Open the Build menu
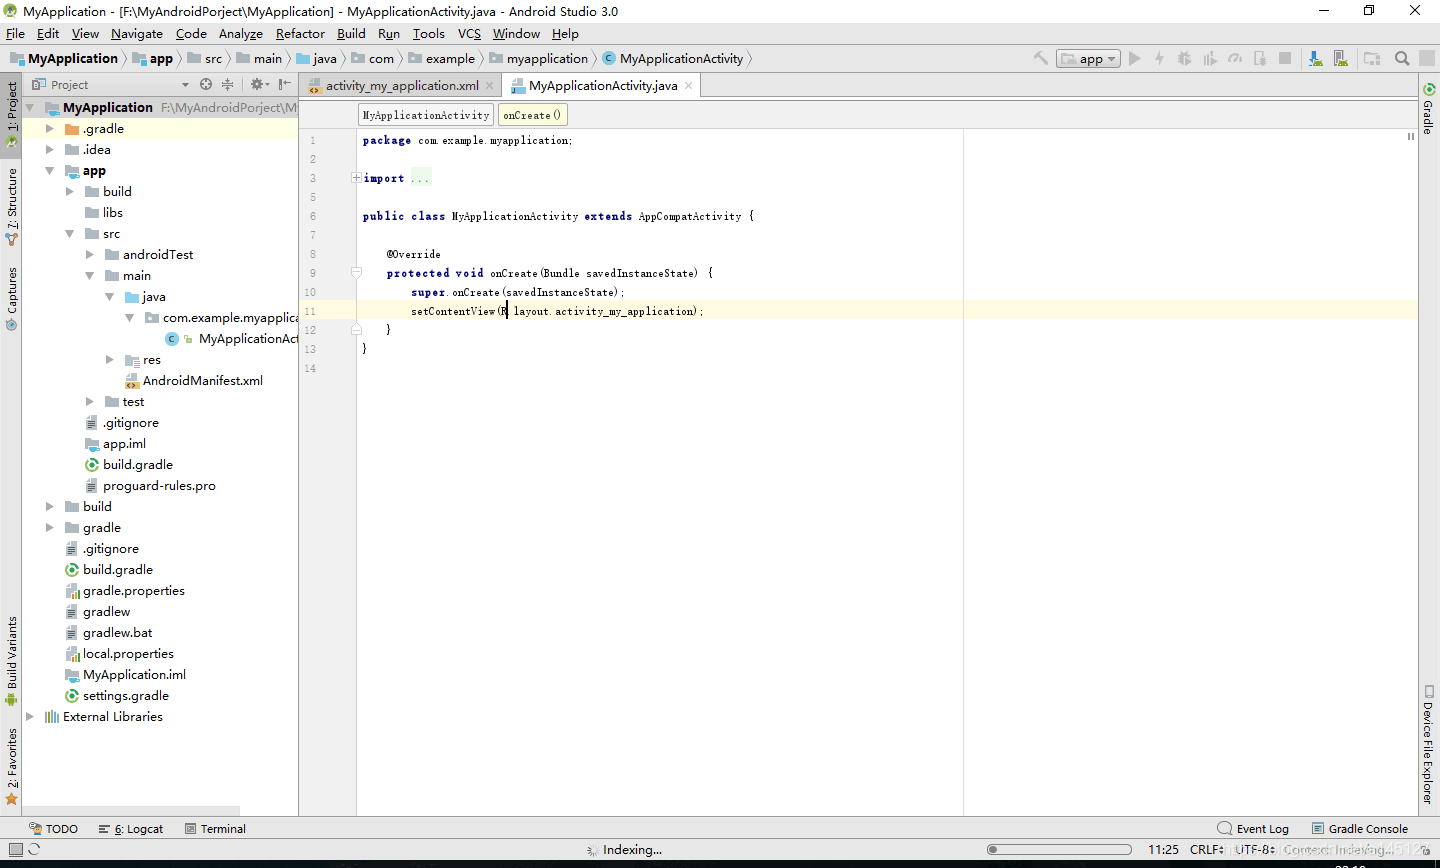Screen dimensions: 1440x868 click(351, 33)
